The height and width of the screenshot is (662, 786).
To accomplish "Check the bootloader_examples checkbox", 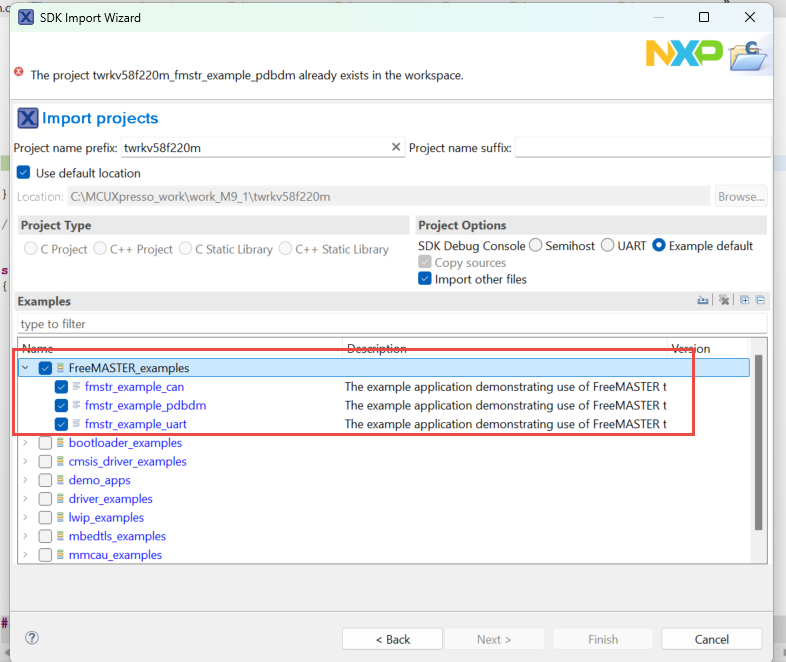I will [45, 443].
